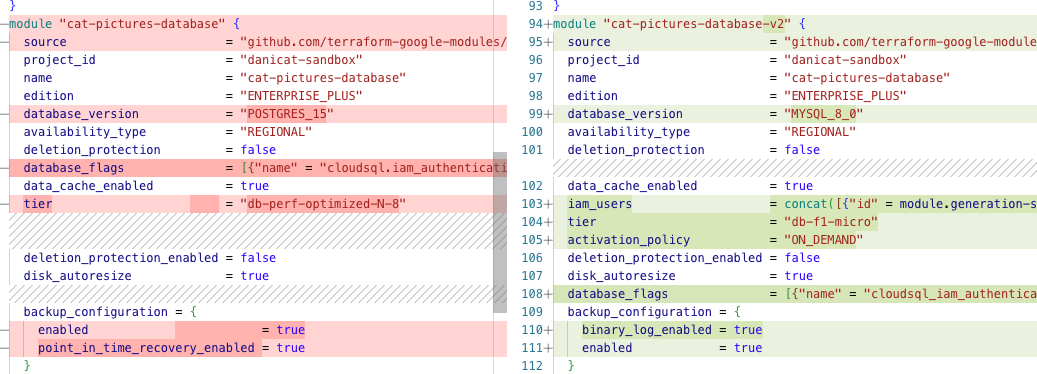Select the "db-perf-optimized-N-8" tier value

(322, 204)
